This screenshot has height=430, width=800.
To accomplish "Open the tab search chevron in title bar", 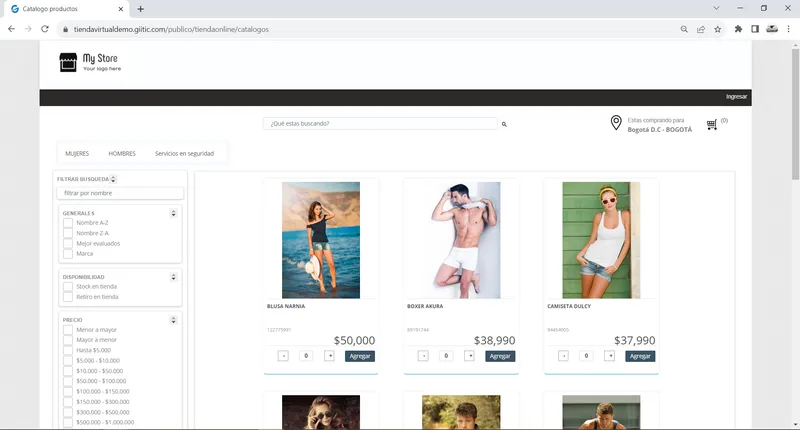I will coord(716,8).
